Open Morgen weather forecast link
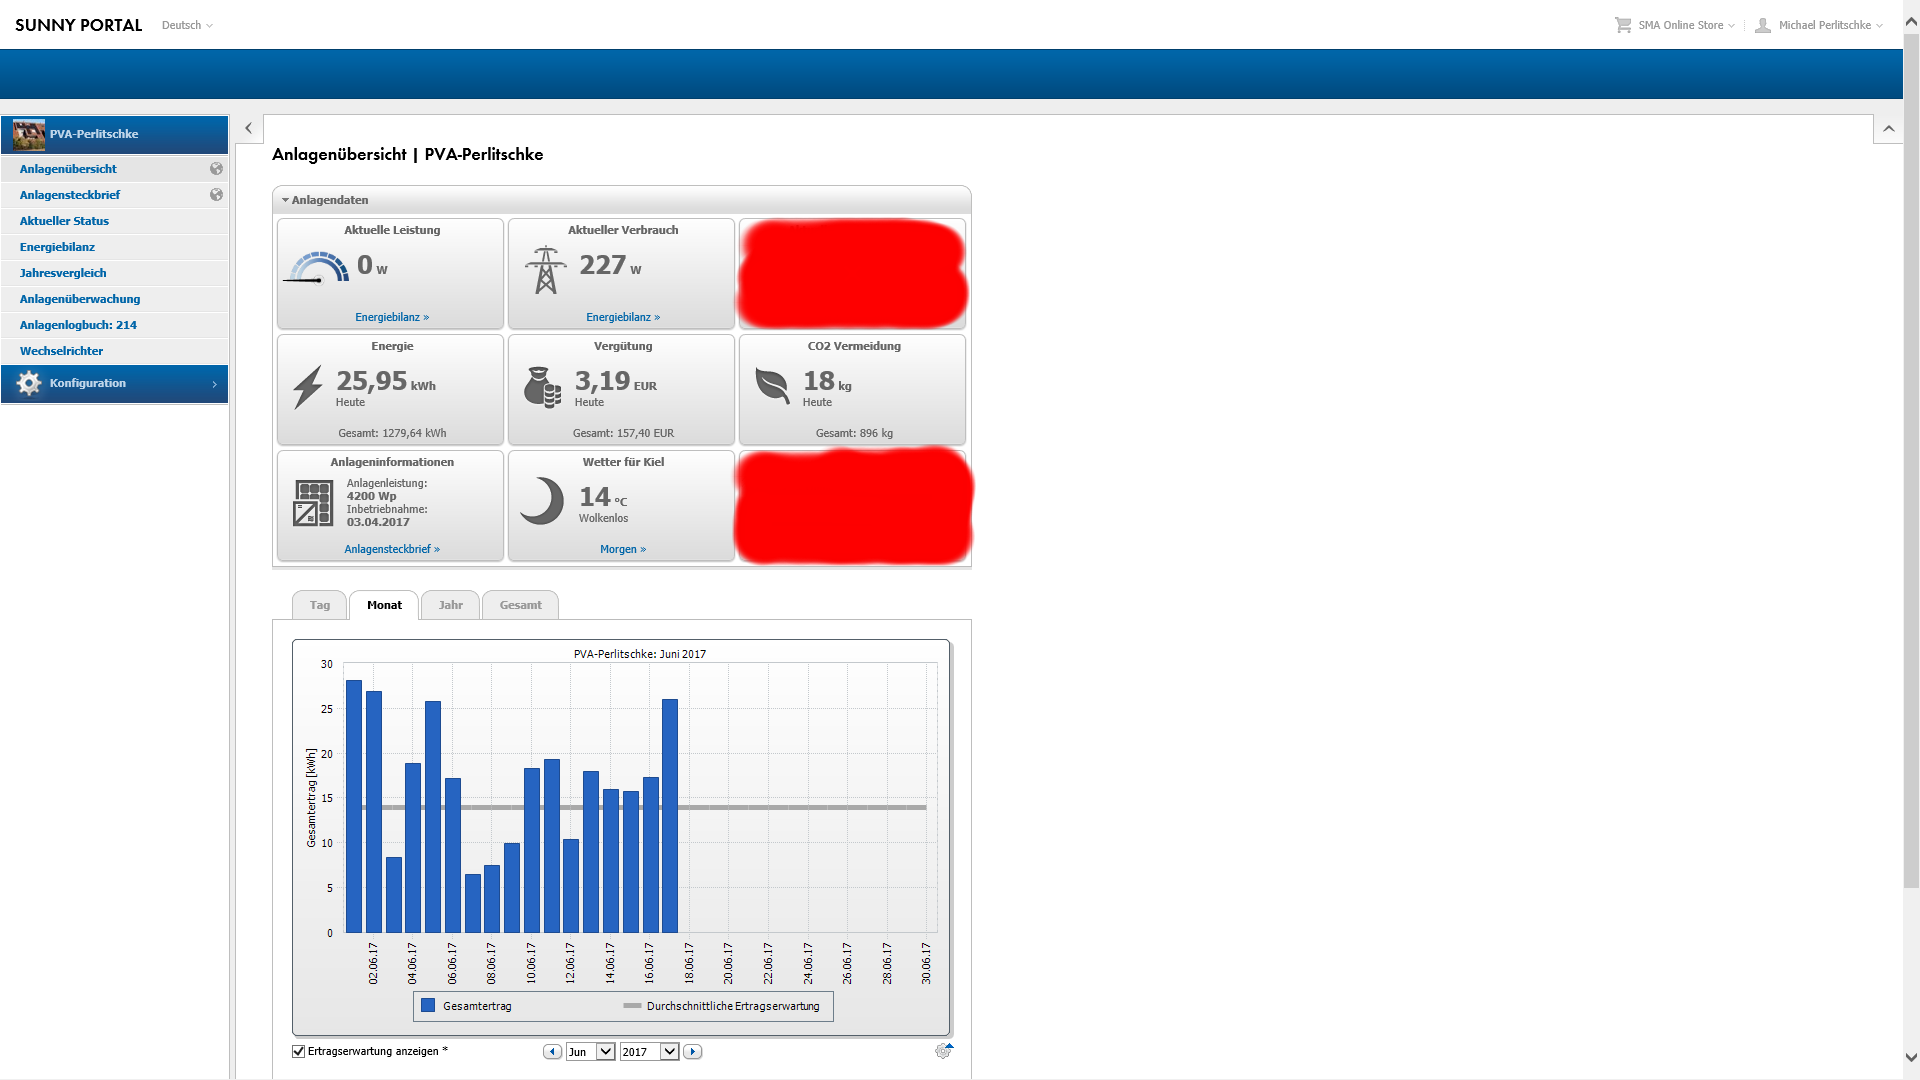 tap(622, 549)
